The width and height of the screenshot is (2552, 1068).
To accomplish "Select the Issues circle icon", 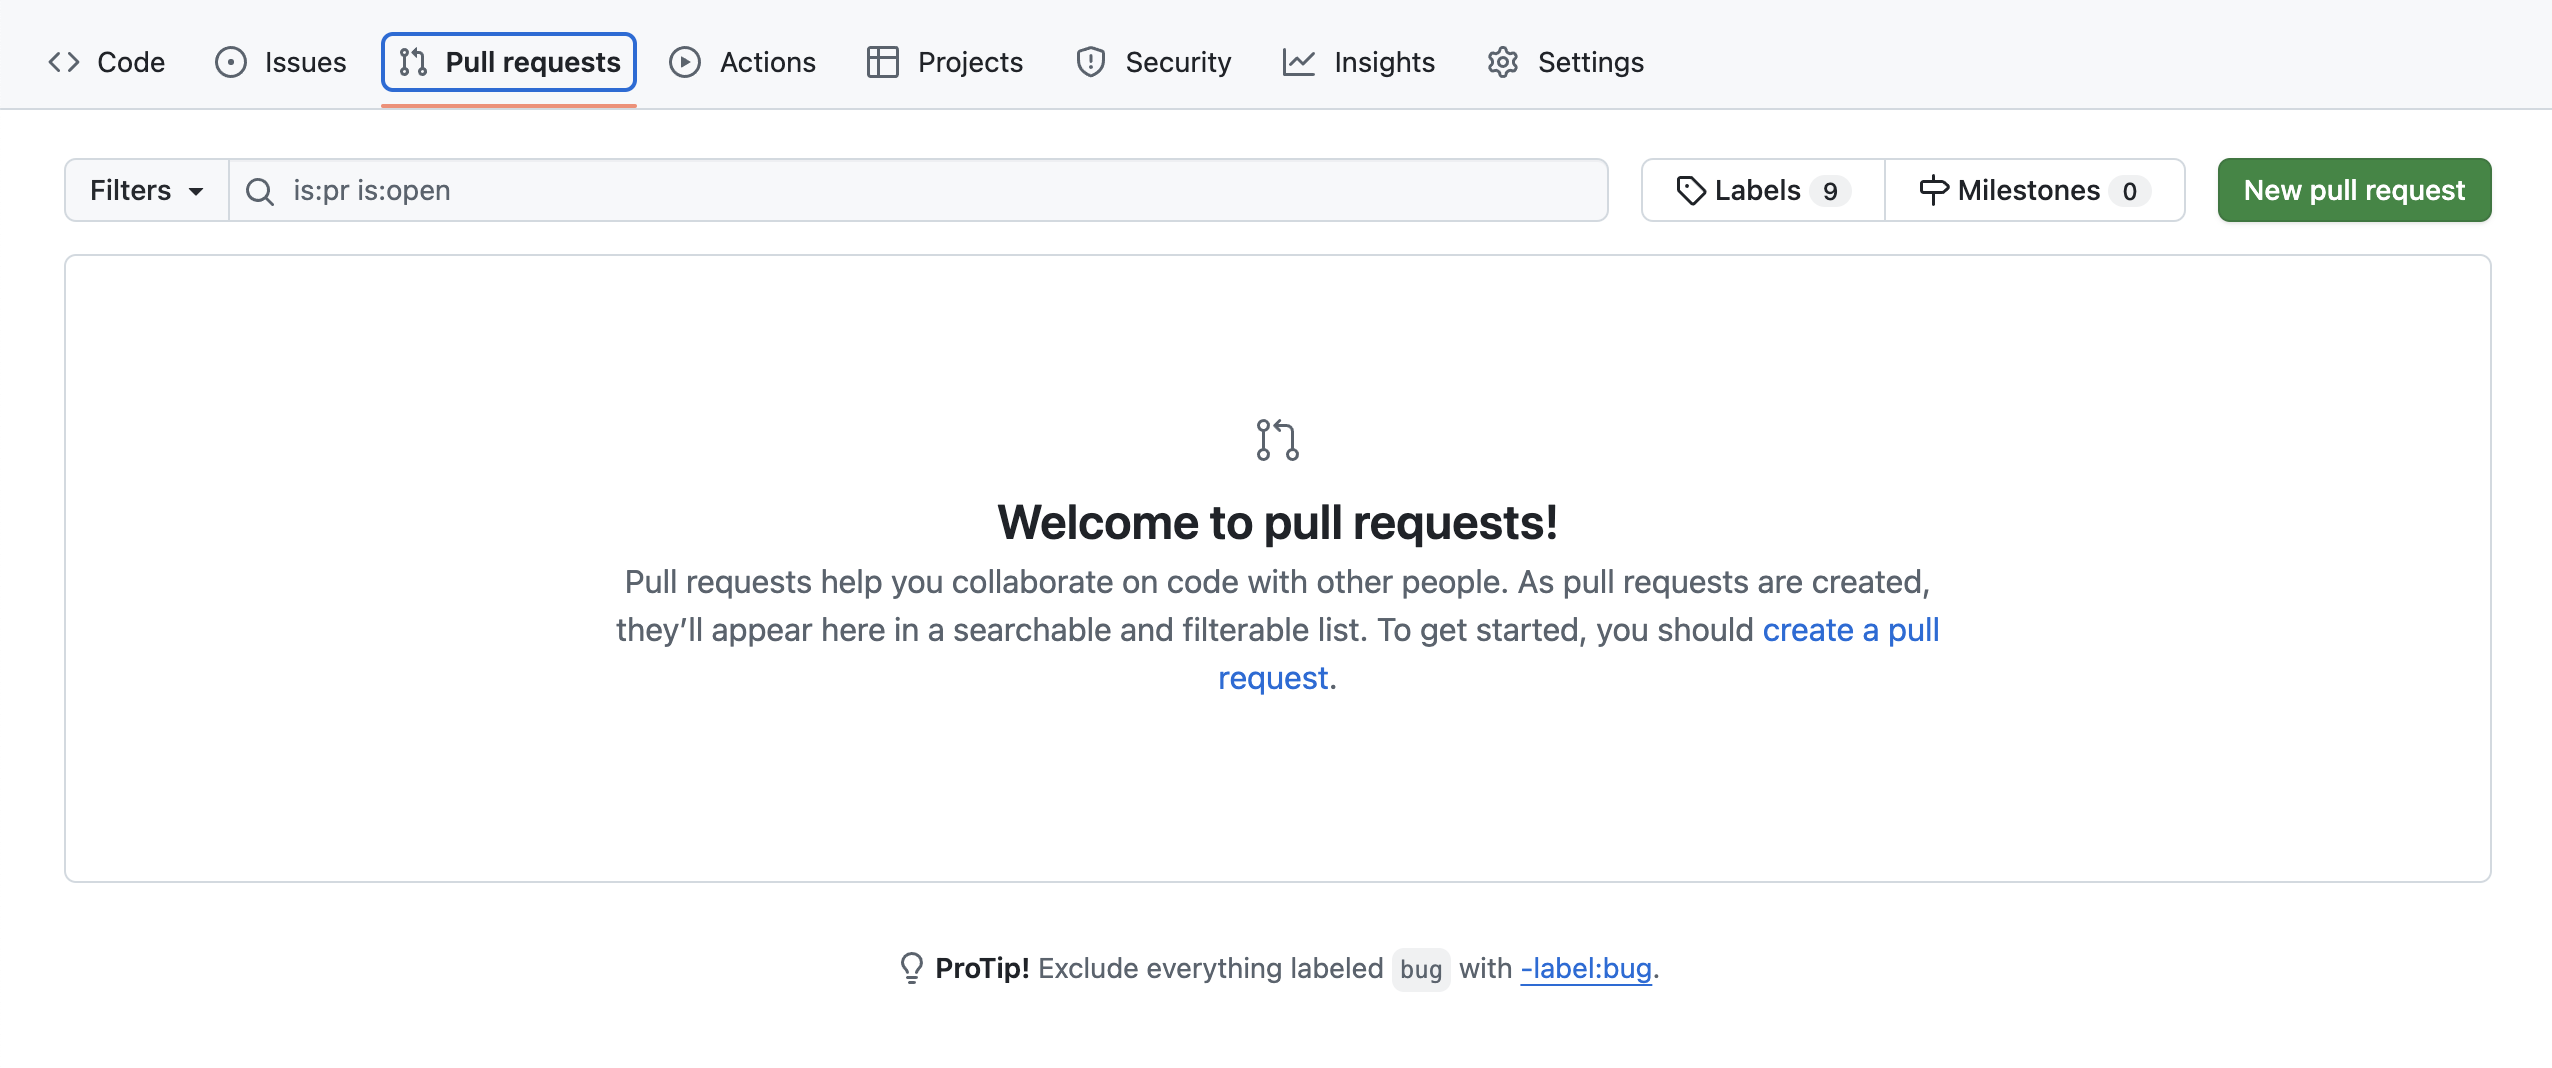I will pyautogui.click(x=228, y=61).
